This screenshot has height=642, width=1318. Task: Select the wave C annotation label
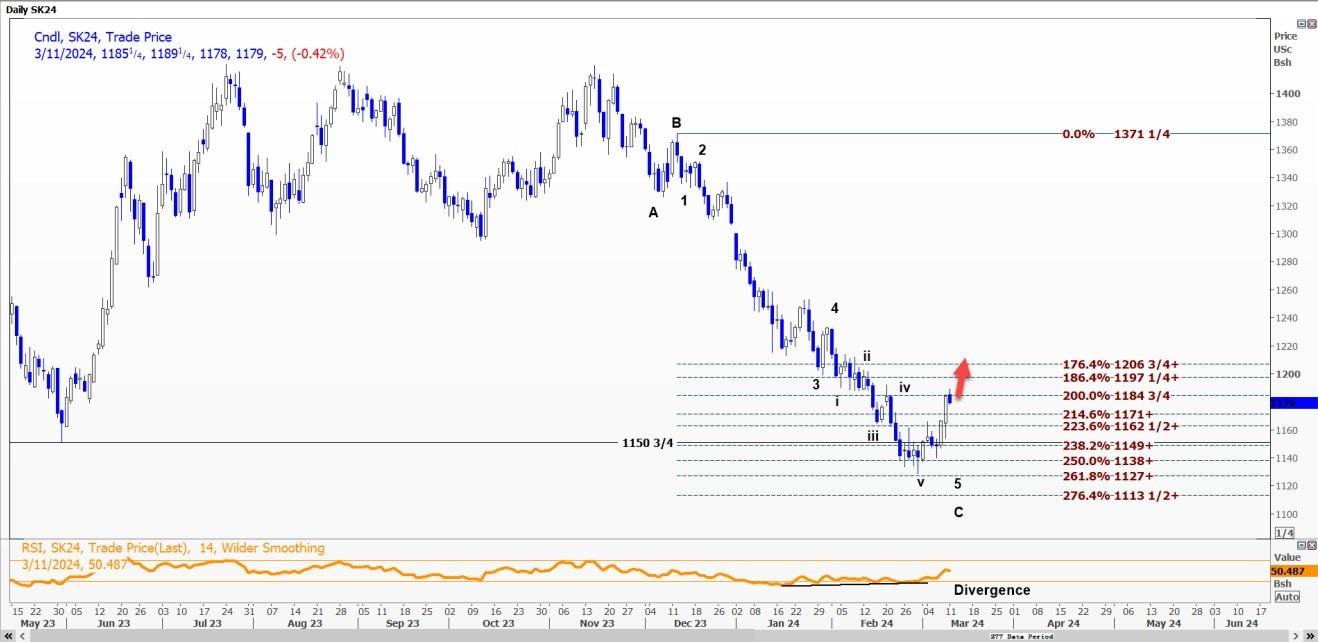958,513
